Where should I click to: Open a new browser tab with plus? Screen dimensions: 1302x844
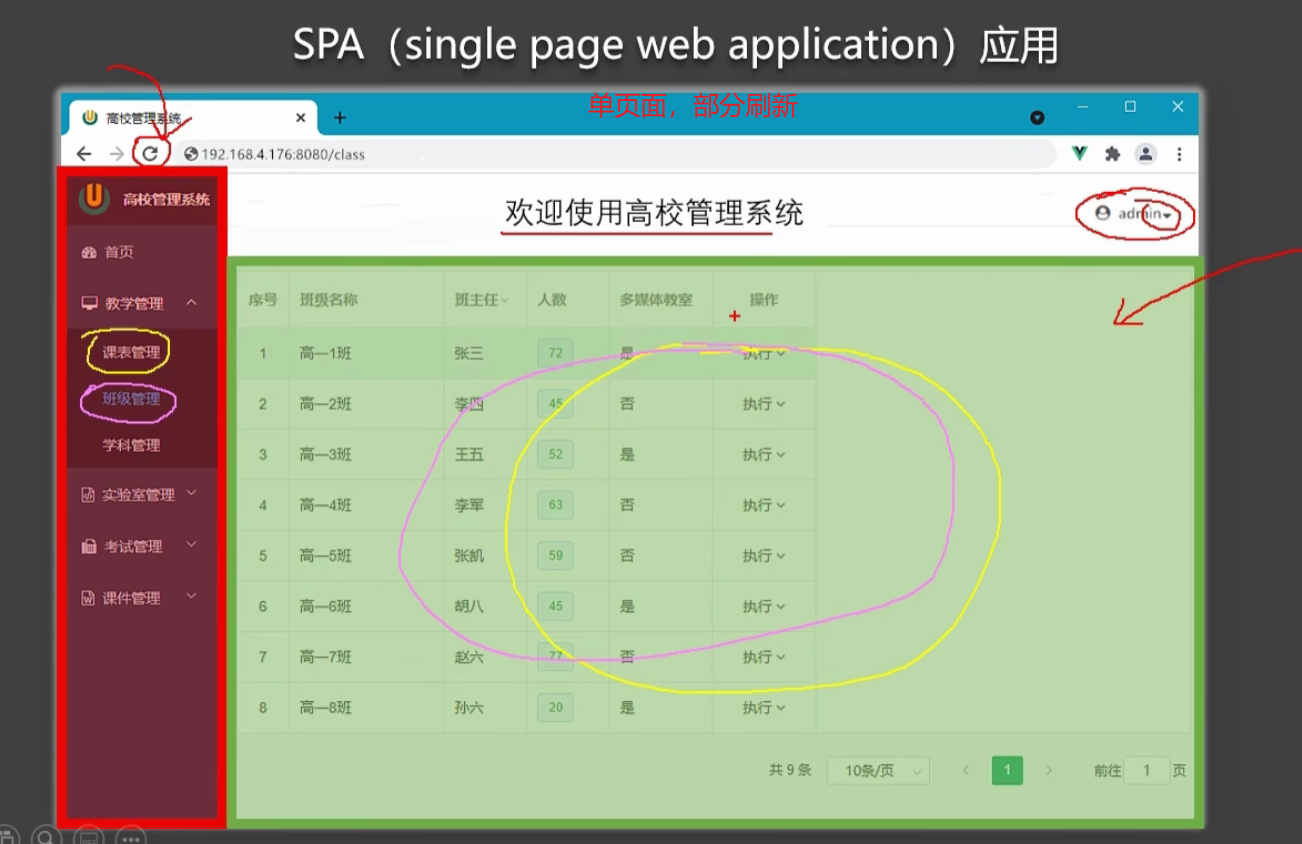pyautogui.click(x=340, y=117)
